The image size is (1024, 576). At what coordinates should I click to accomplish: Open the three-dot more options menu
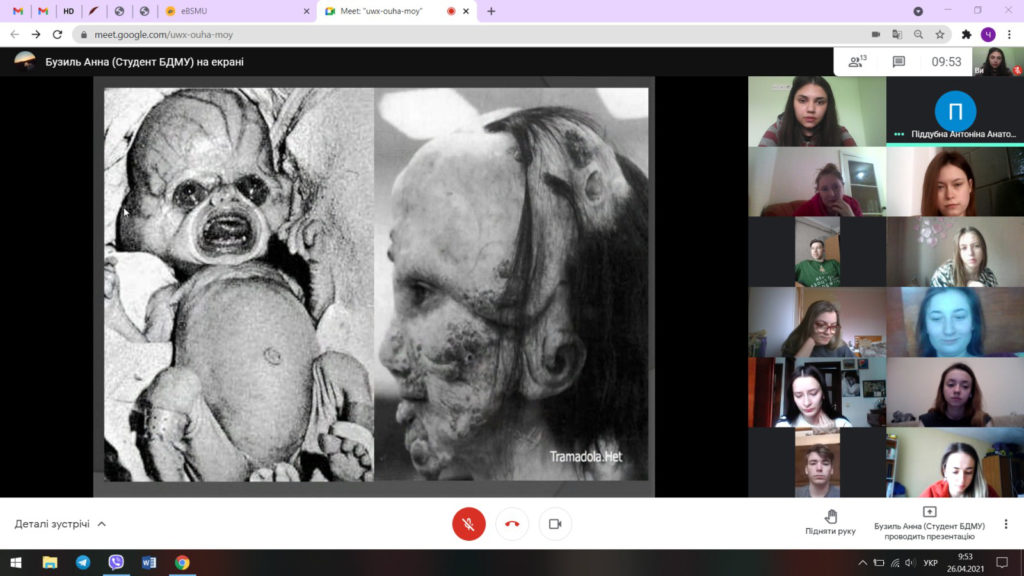pyautogui.click(x=1005, y=523)
